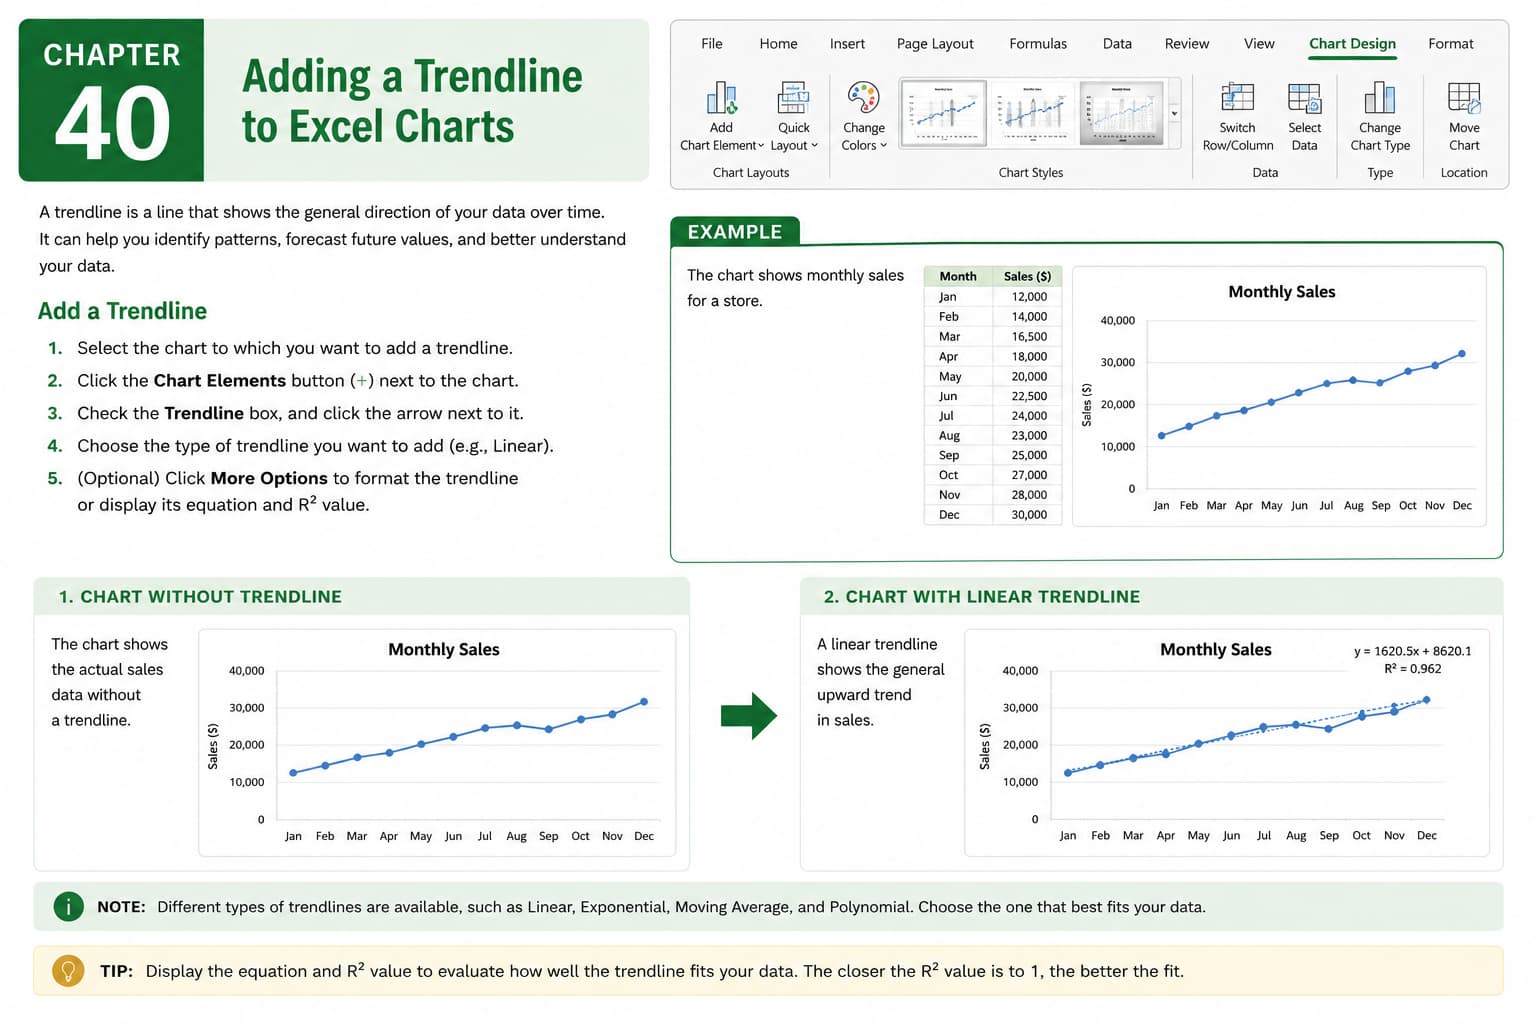The image size is (1536, 1024).
Task: Click the 22,500 cell in the Jun row
Action: point(1027,396)
